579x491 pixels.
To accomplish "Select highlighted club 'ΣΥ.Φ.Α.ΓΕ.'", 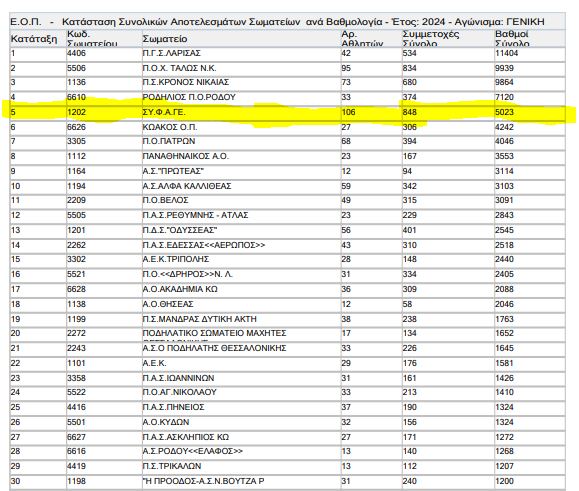I will (x=164, y=112).
